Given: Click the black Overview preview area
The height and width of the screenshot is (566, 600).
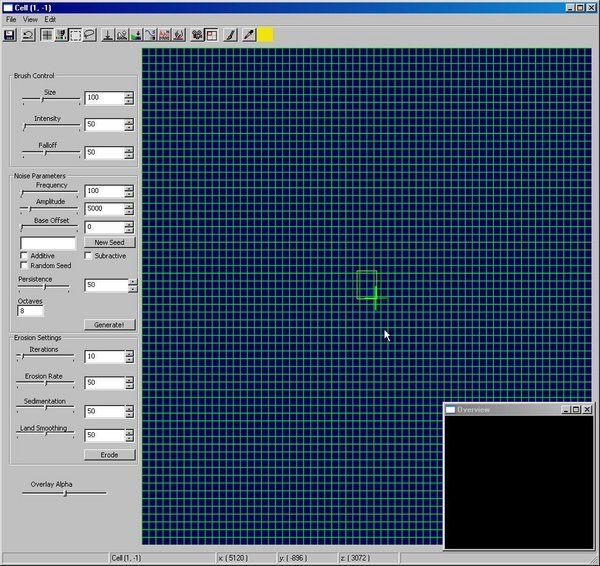Looking at the screenshot, I should click(x=519, y=482).
